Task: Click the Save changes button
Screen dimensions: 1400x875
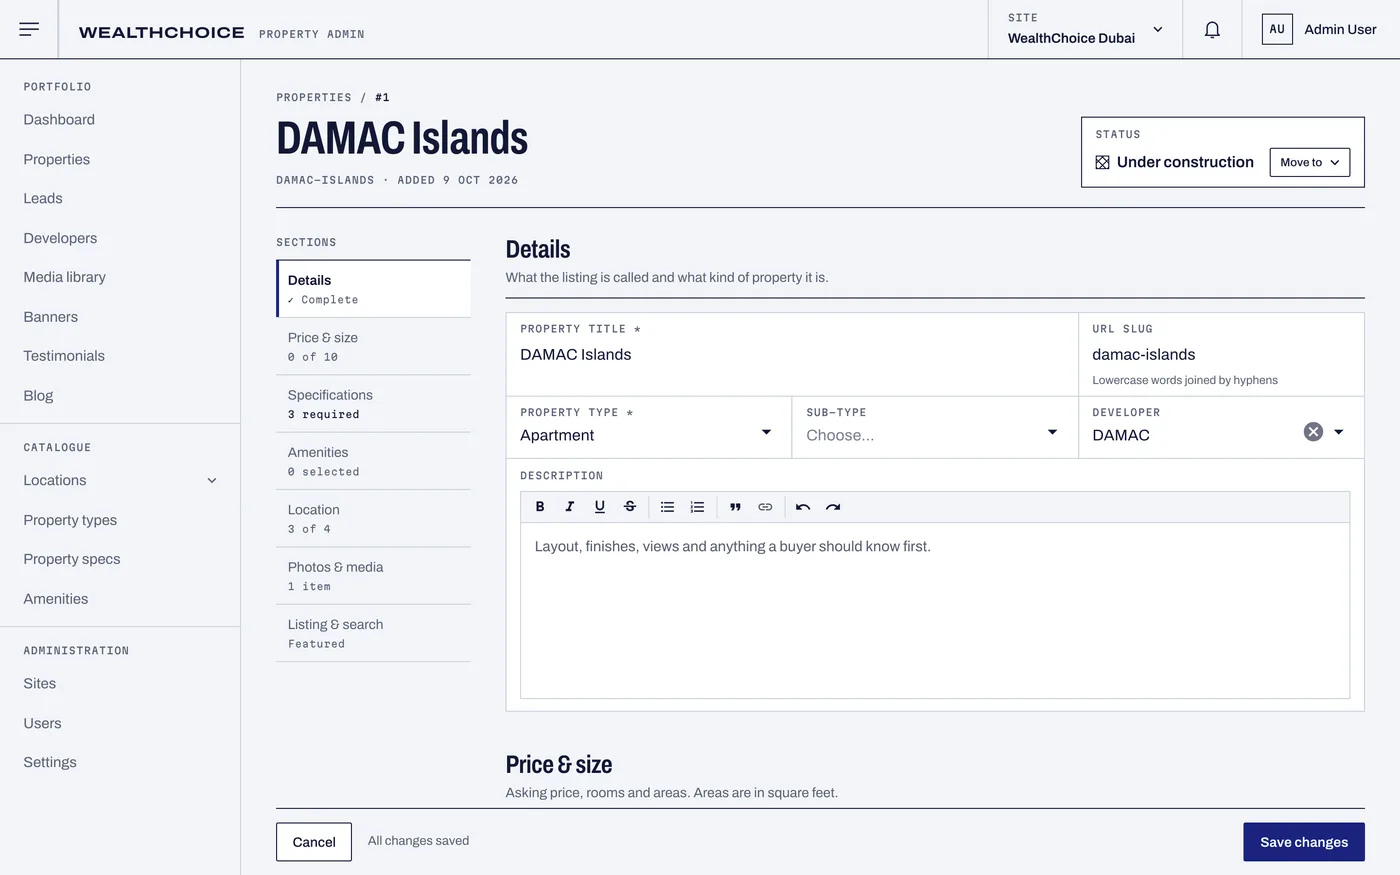Action: coord(1304,842)
